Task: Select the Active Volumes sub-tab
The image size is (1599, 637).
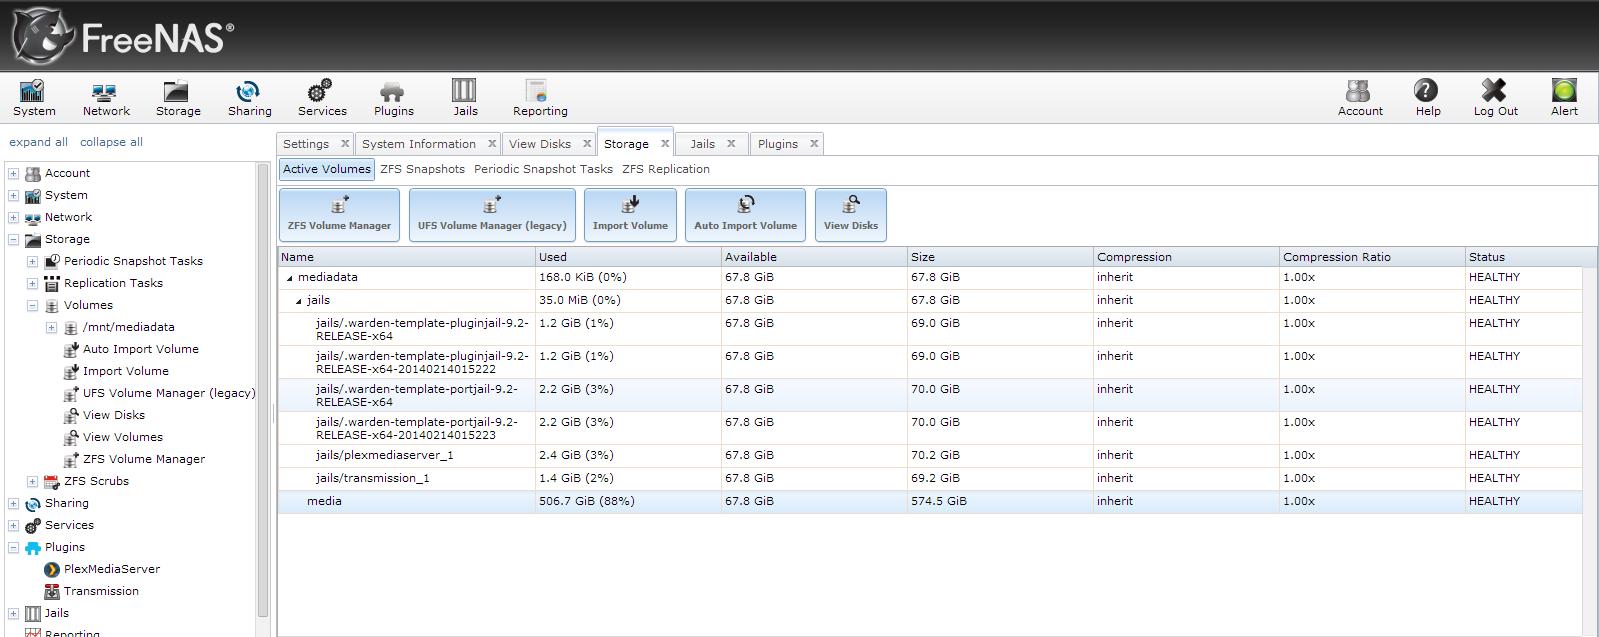Action: (327, 169)
